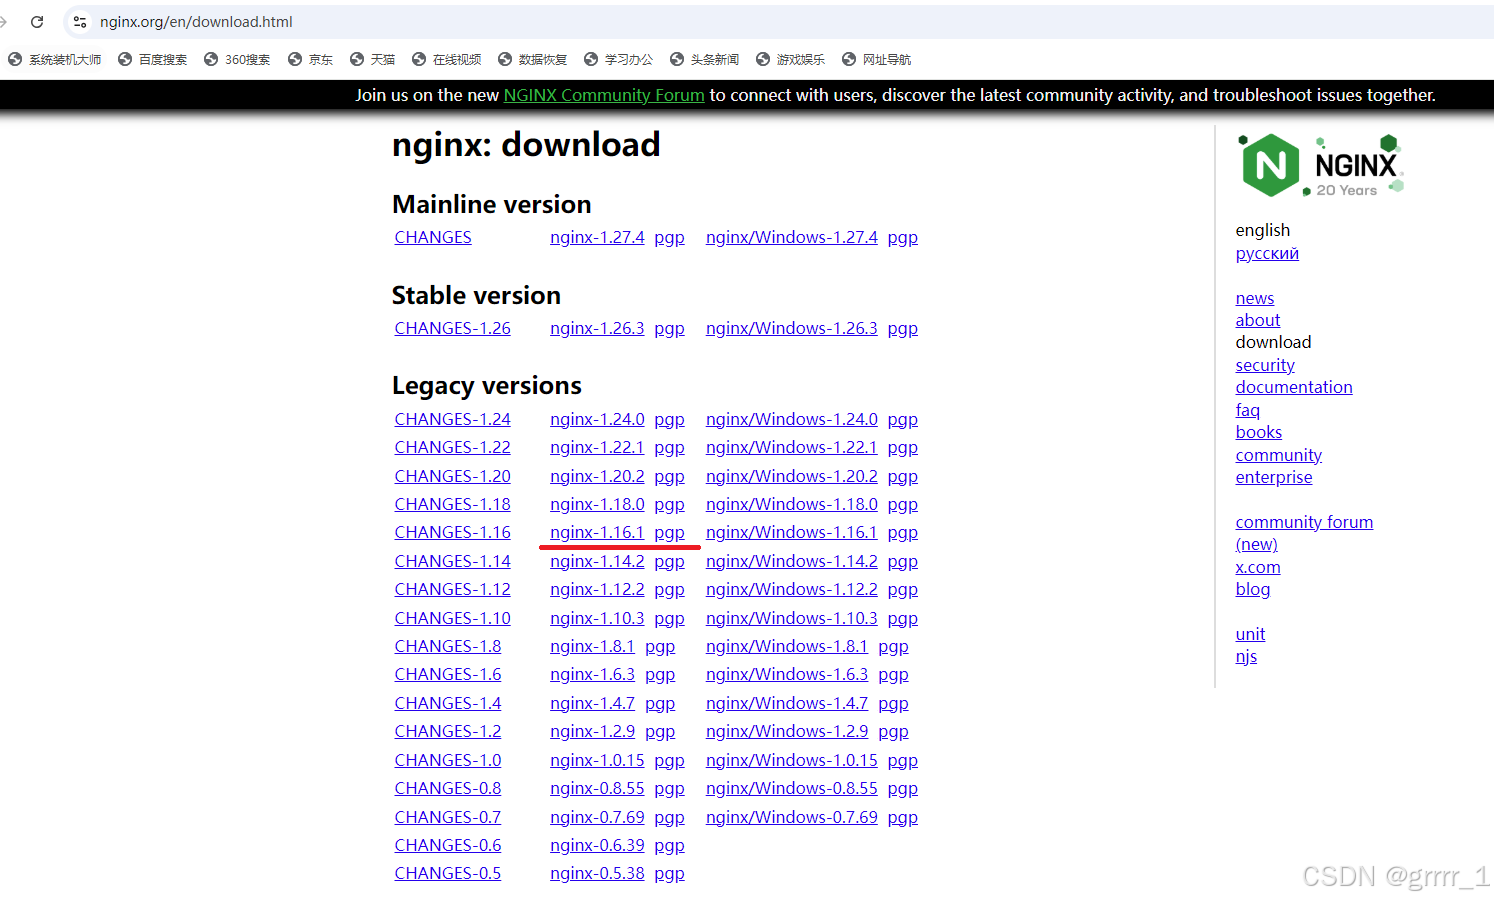Screen dimensions: 1494x902
Task: Download nginx-1.0.15 source
Action: coord(597,760)
